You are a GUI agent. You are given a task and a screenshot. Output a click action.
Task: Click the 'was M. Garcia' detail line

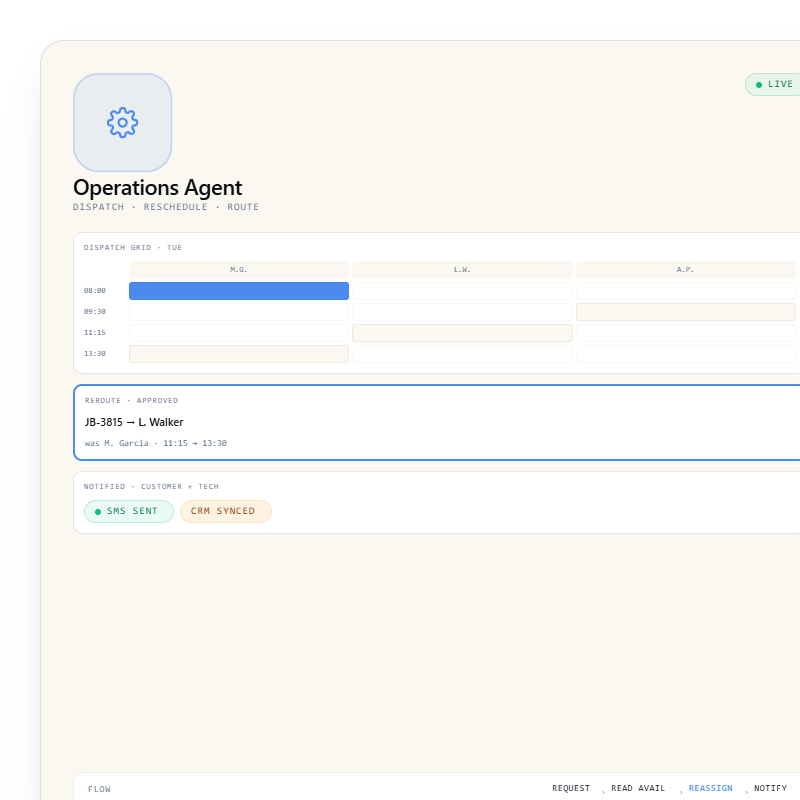click(x=156, y=443)
